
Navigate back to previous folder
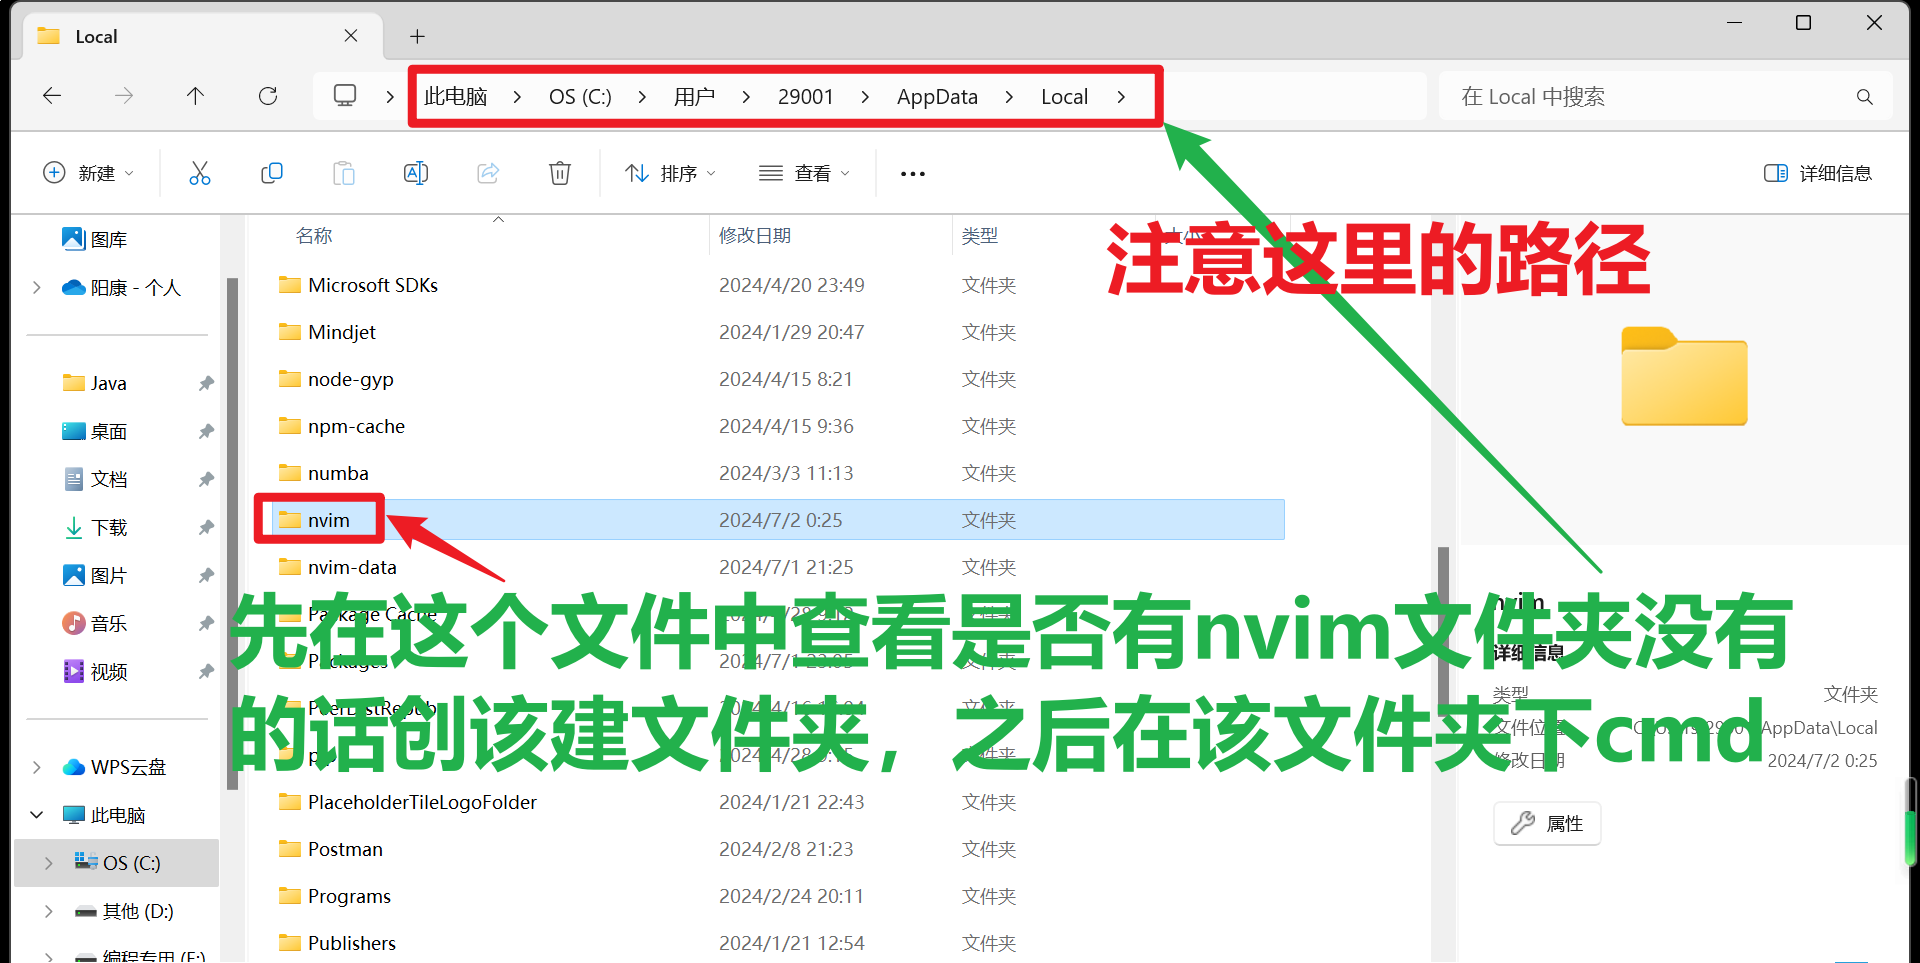click(52, 95)
